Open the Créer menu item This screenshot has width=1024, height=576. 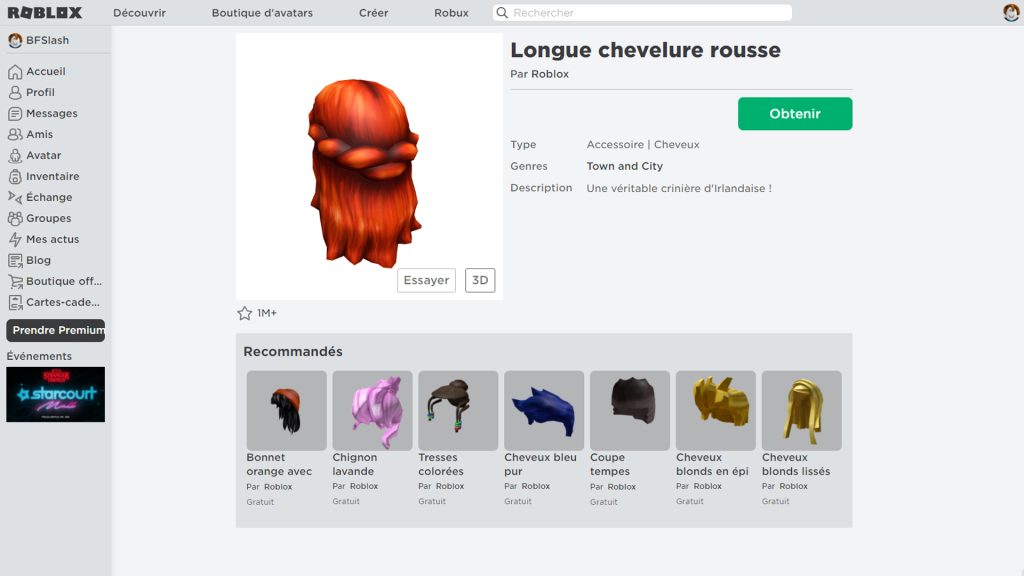click(x=373, y=12)
